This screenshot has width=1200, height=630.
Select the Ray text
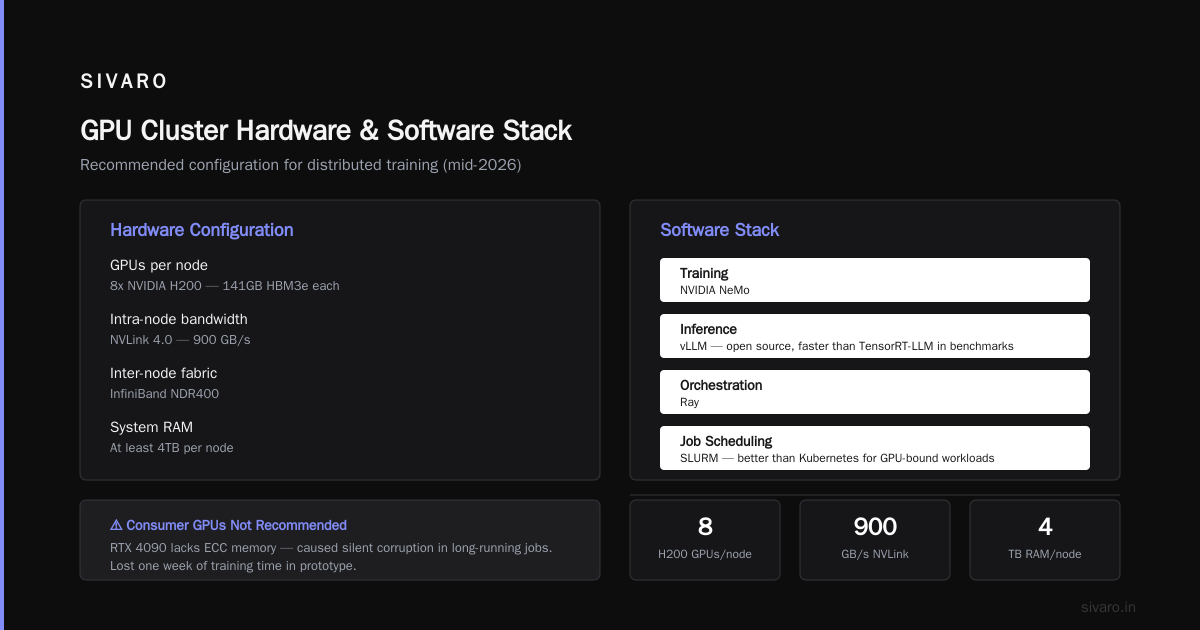tap(690, 402)
